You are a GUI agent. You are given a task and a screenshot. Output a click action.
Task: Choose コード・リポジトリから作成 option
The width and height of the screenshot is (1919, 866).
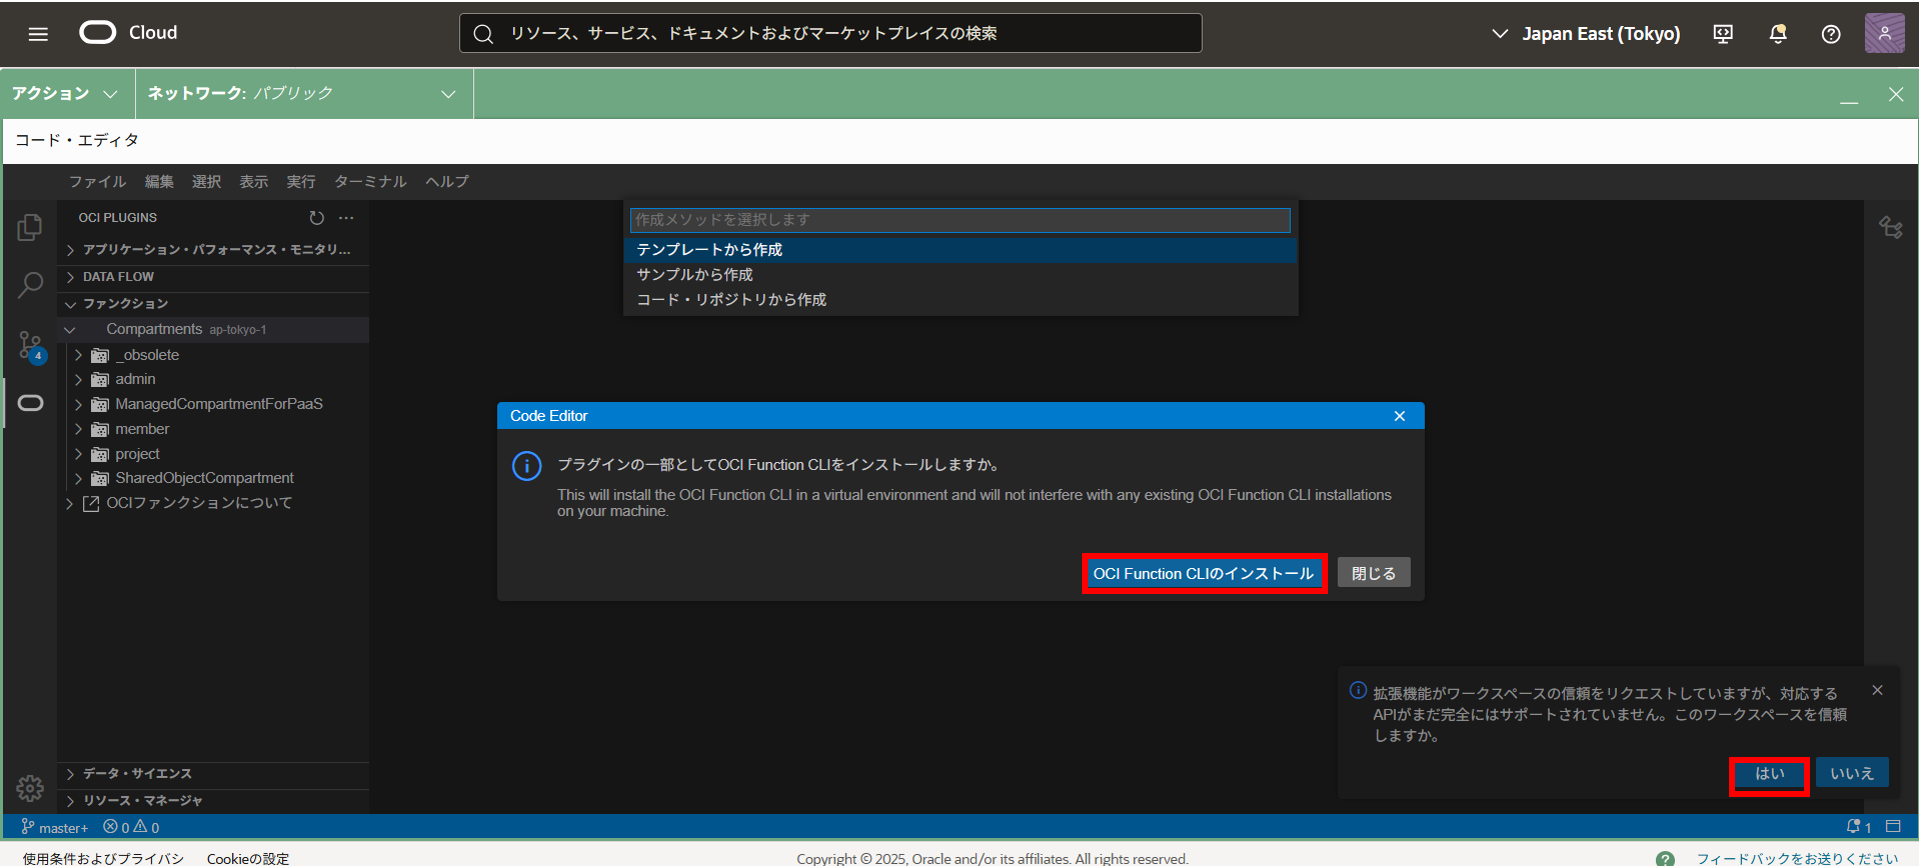tap(960, 300)
